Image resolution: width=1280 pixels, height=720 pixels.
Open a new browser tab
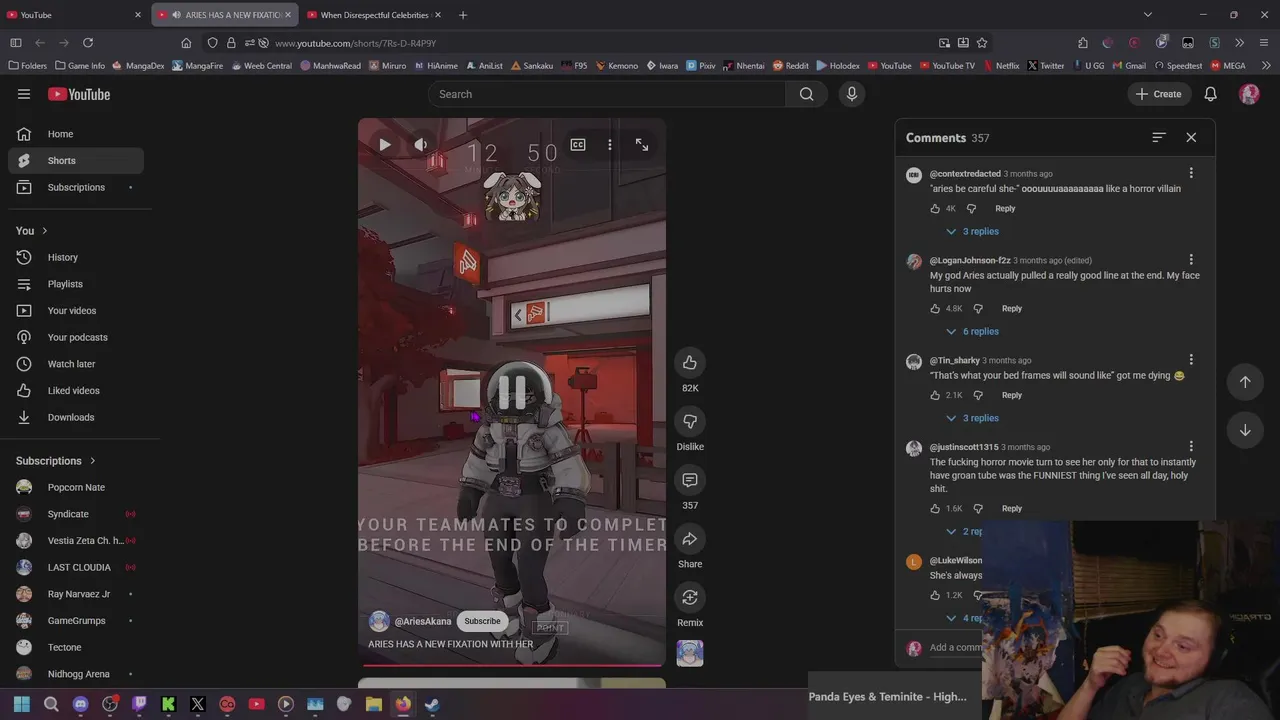(x=463, y=15)
